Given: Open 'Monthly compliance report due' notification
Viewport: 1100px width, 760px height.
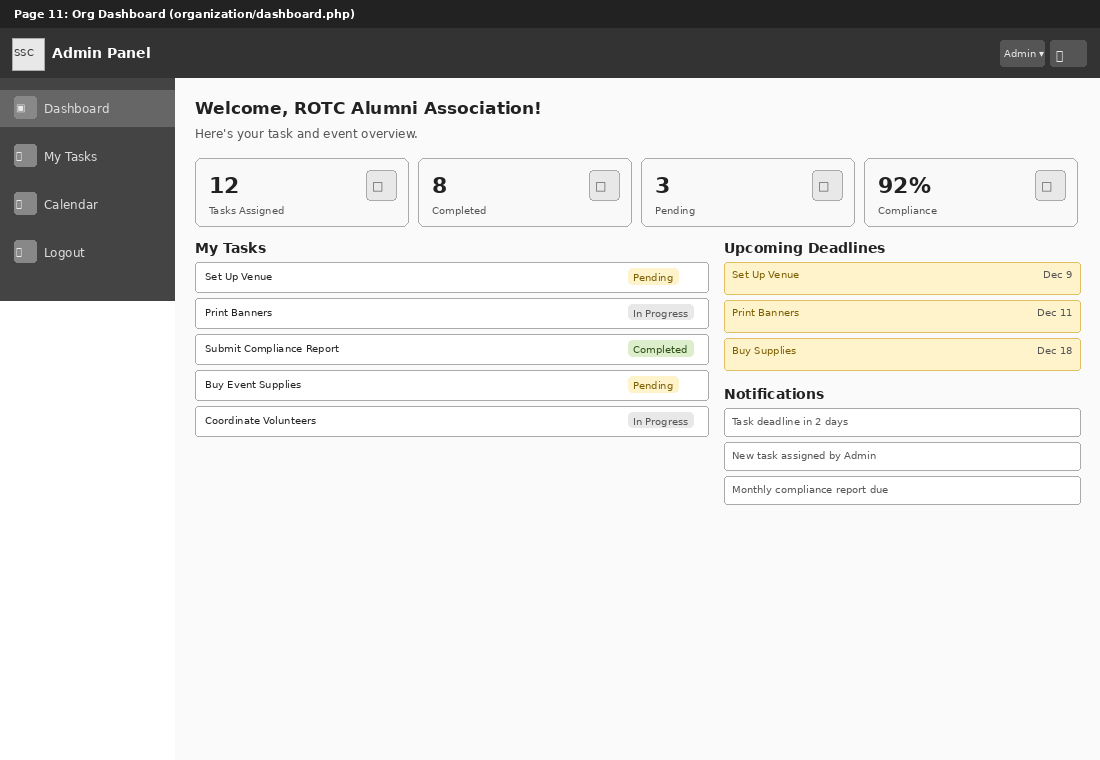Looking at the screenshot, I should (902, 491).
